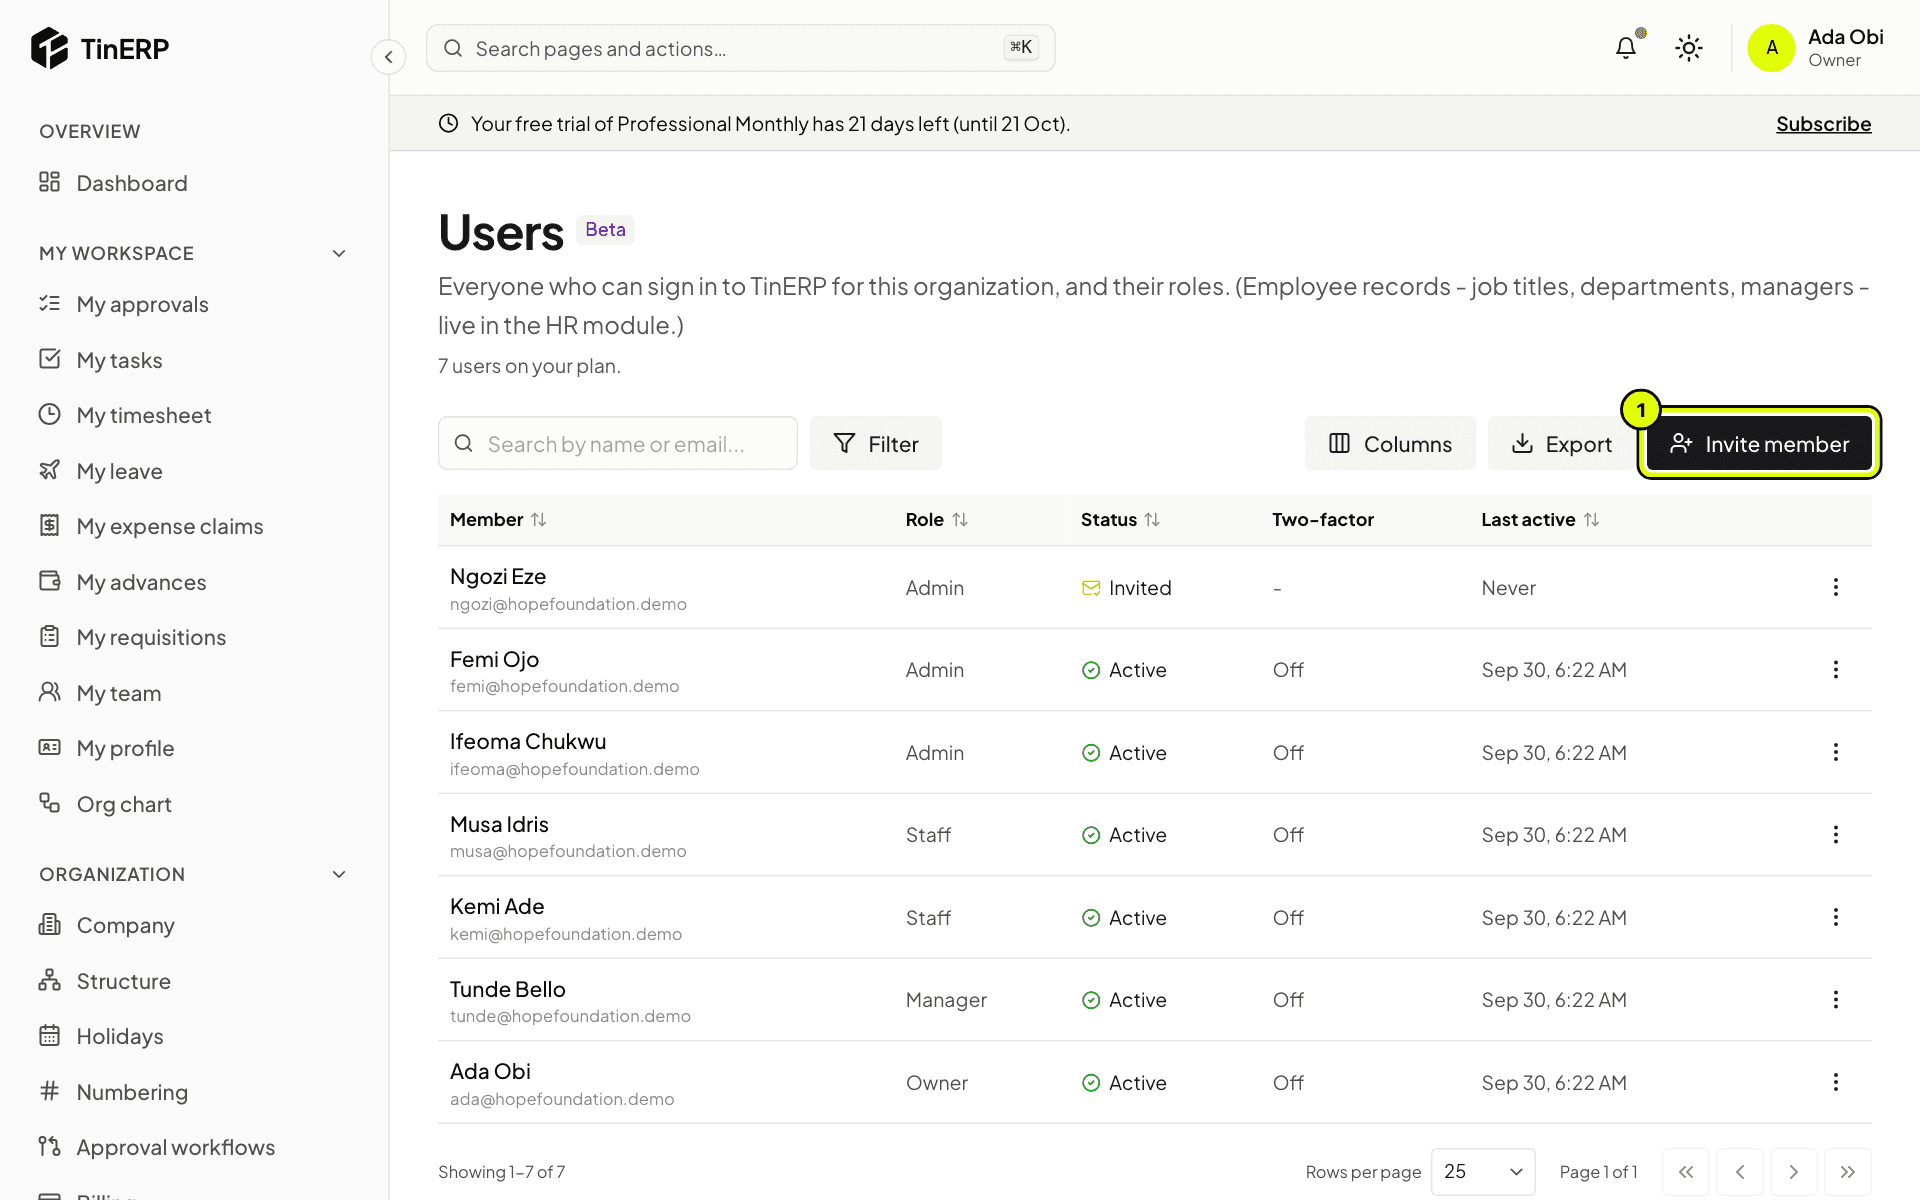Sort the table by Last active column
The height and width of the screenshot is (1200, 1920).
point(1540,520)
